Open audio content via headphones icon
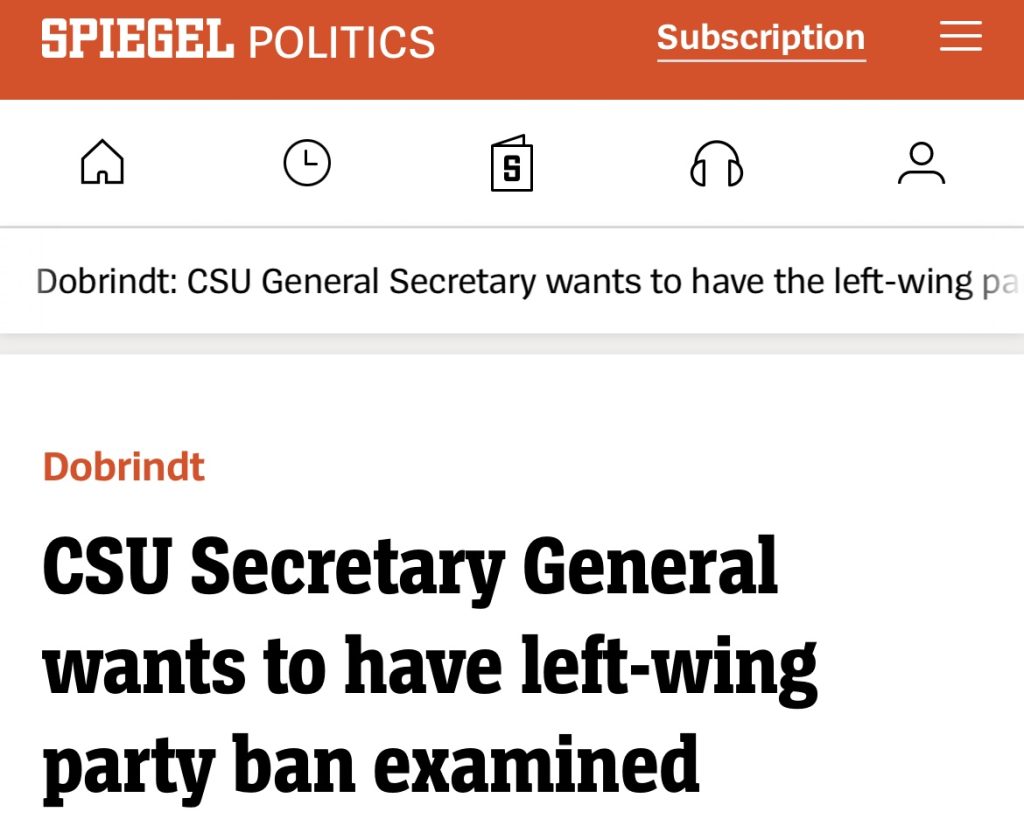This screenshot has width=1024, height=840. pyautogui.click(x=717, y=163)
